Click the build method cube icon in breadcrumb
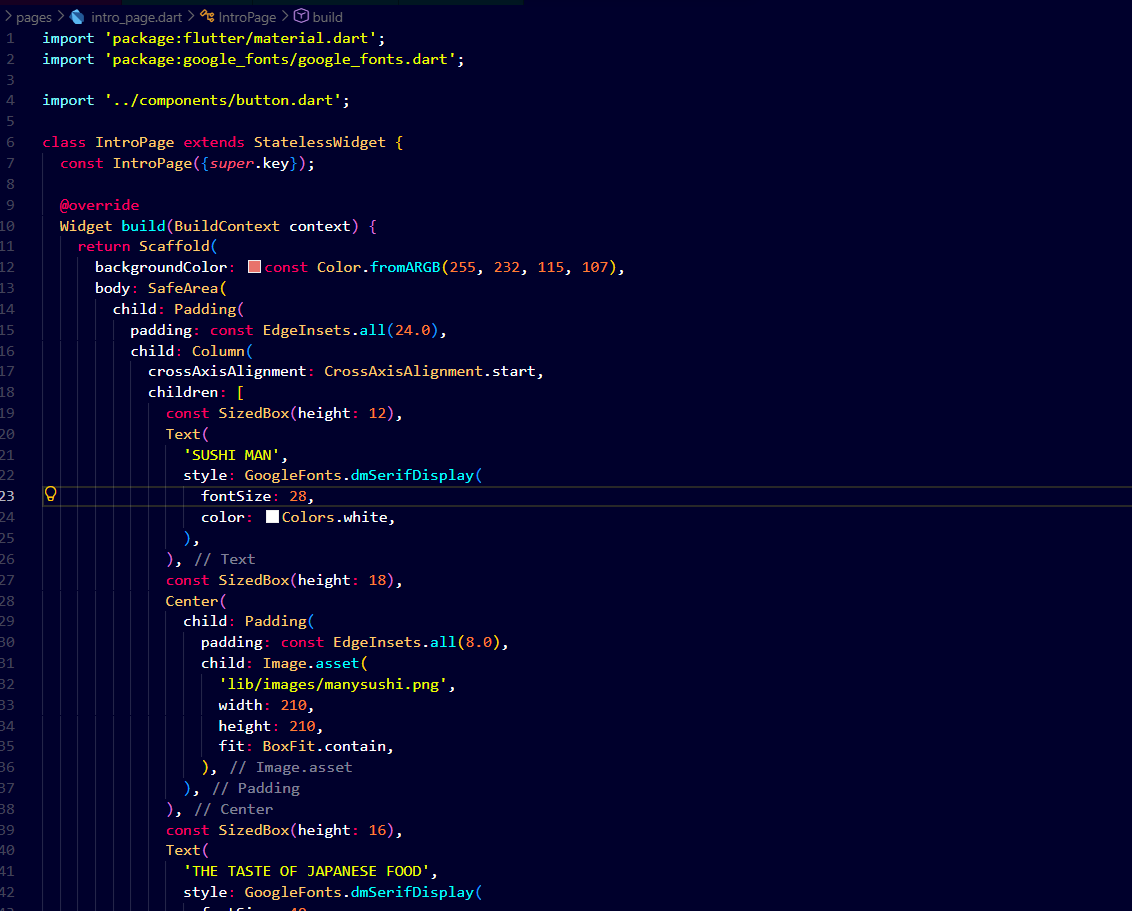This screenshot has width=1132, height=911. coord(301,16)
